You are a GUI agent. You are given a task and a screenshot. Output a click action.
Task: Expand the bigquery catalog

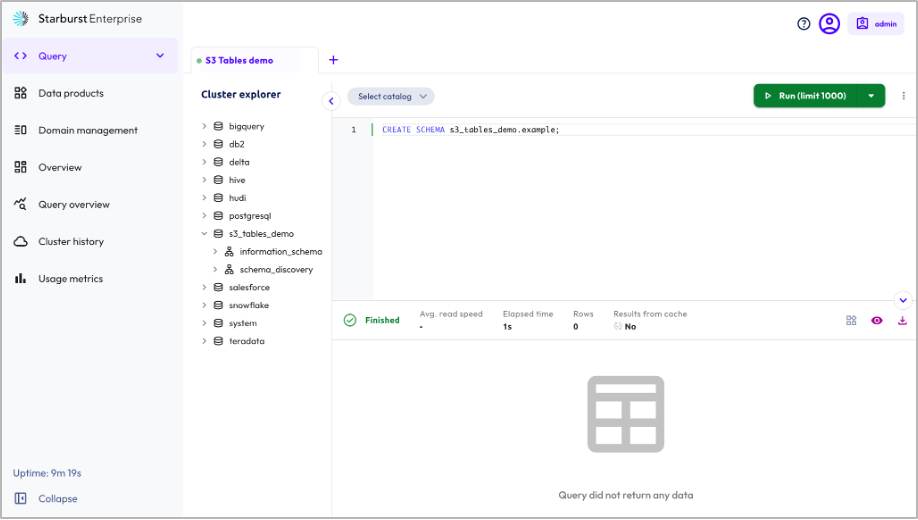tap(204, 126)
